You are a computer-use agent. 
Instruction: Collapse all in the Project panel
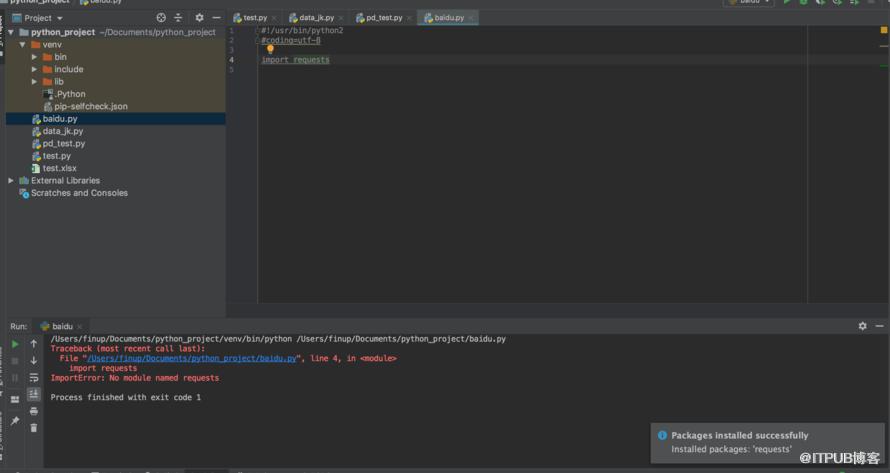(x=178, y=18)
